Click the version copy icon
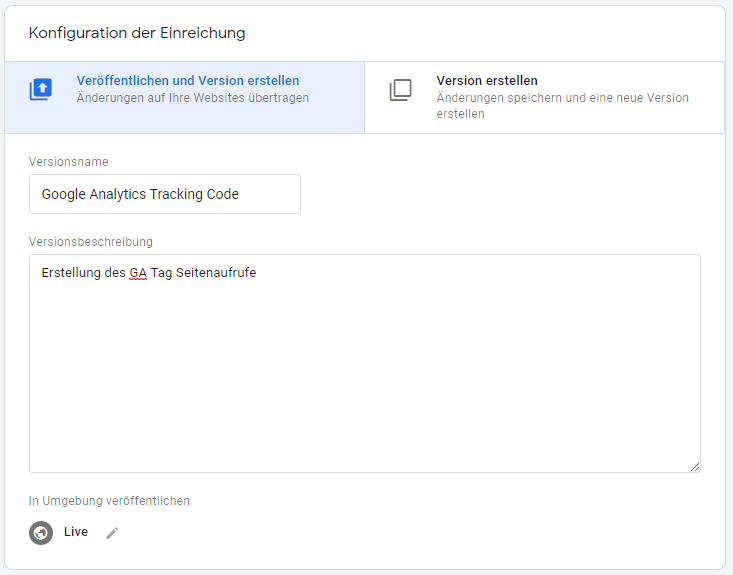This screenshot has height=575, width=733. pyautogui.click(x=401, y=90)
